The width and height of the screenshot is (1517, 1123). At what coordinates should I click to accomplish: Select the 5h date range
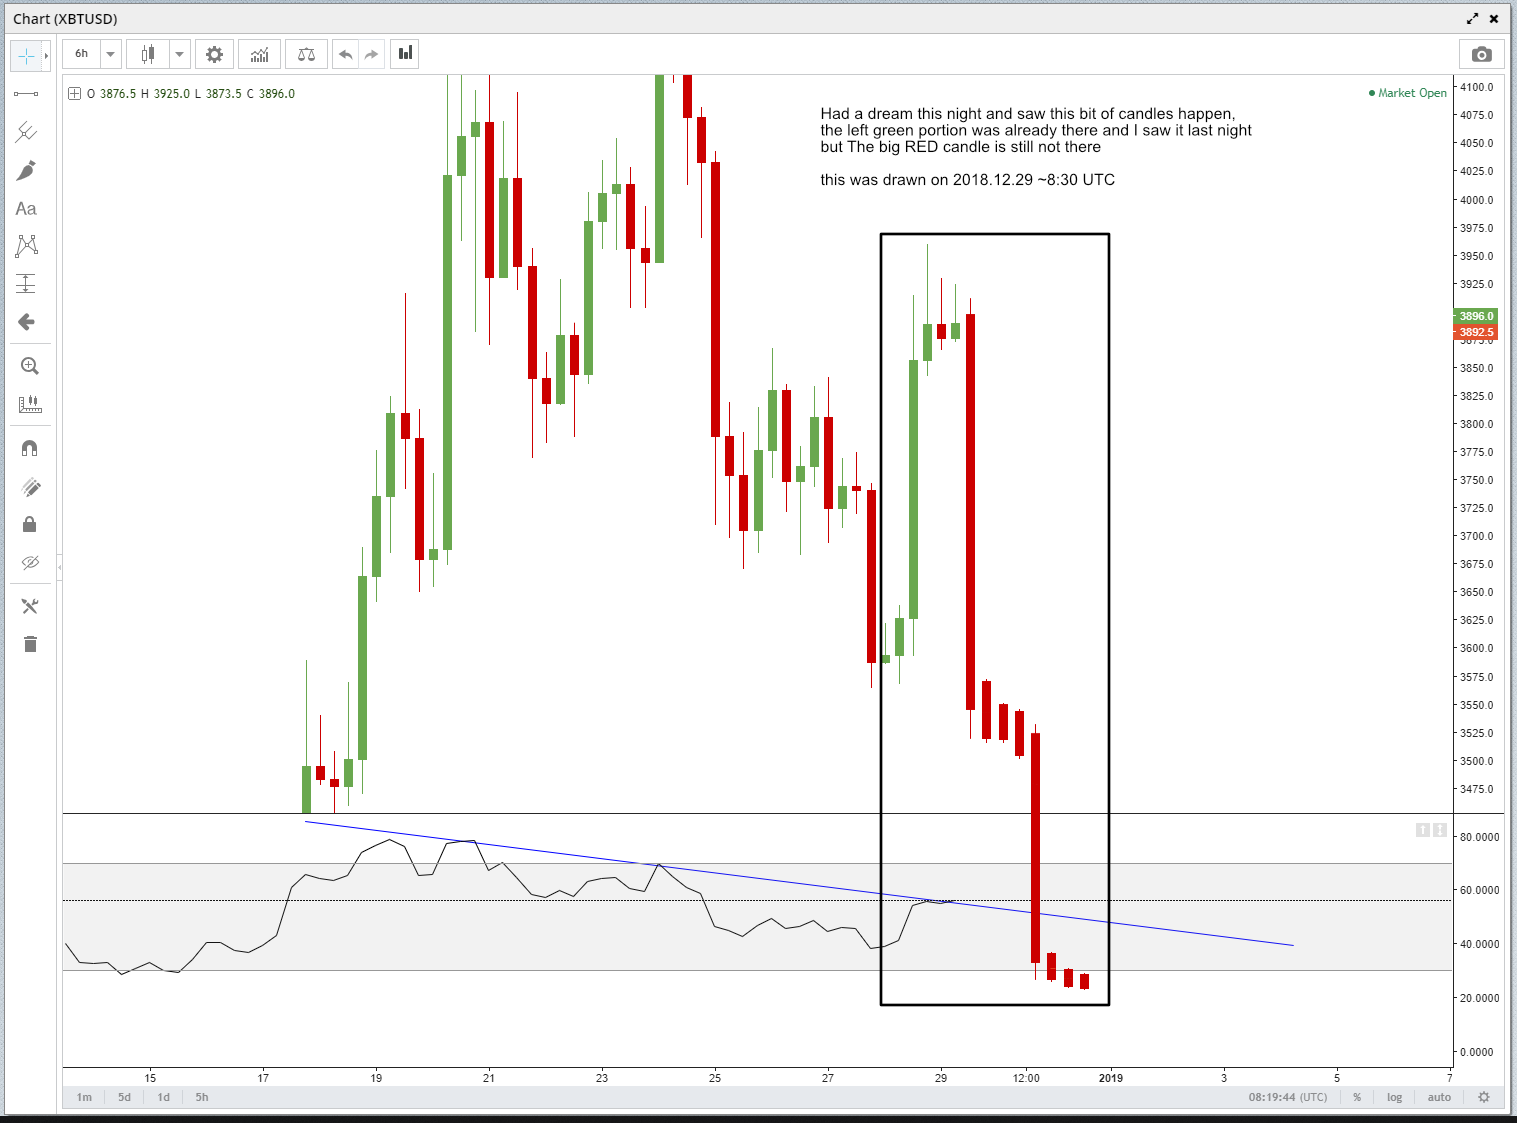[x=202, y=1097]
